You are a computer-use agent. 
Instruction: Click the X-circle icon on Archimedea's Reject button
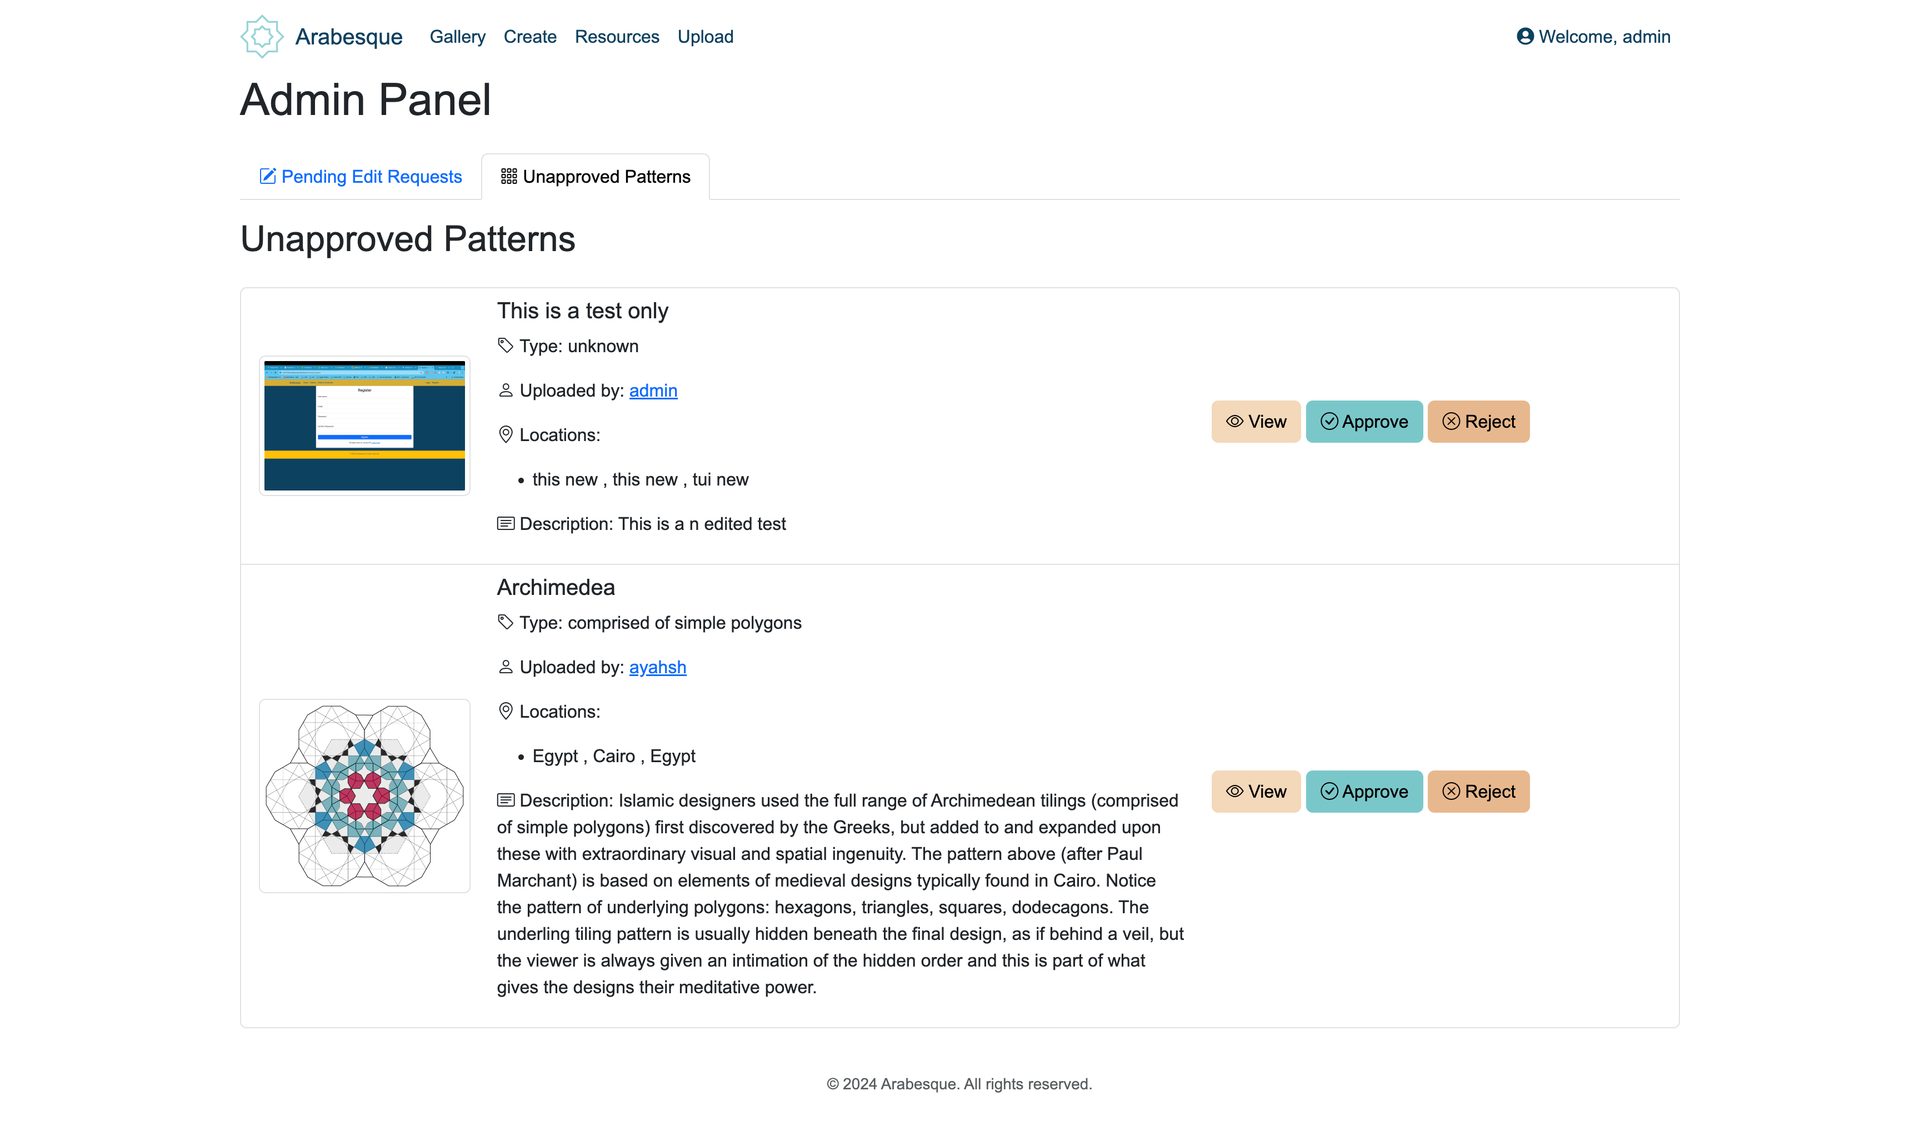pyautogui.click(x=1451, y=792)
